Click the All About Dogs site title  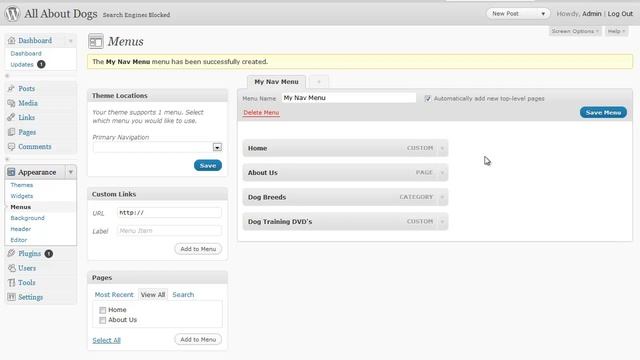point(61,14)
